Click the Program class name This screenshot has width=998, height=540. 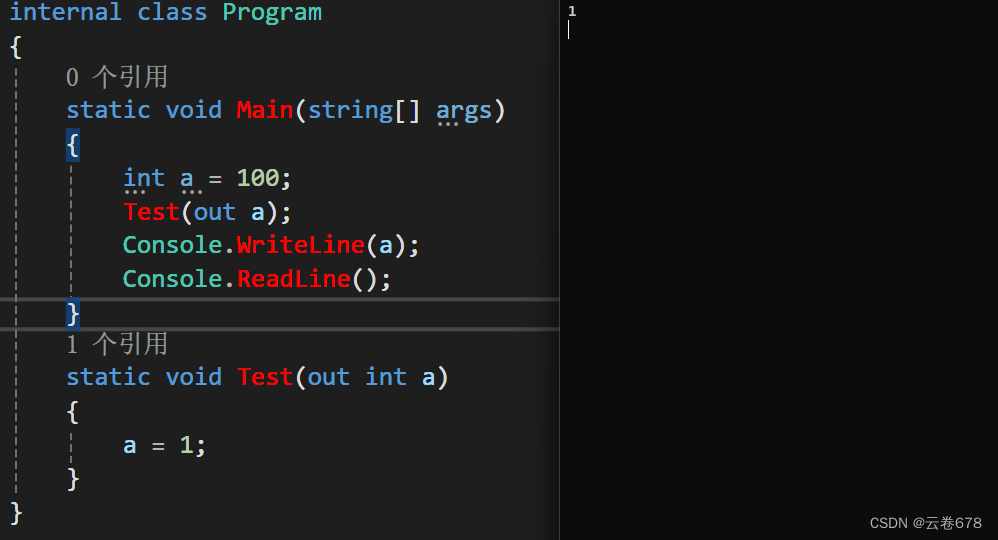[272, 12]
